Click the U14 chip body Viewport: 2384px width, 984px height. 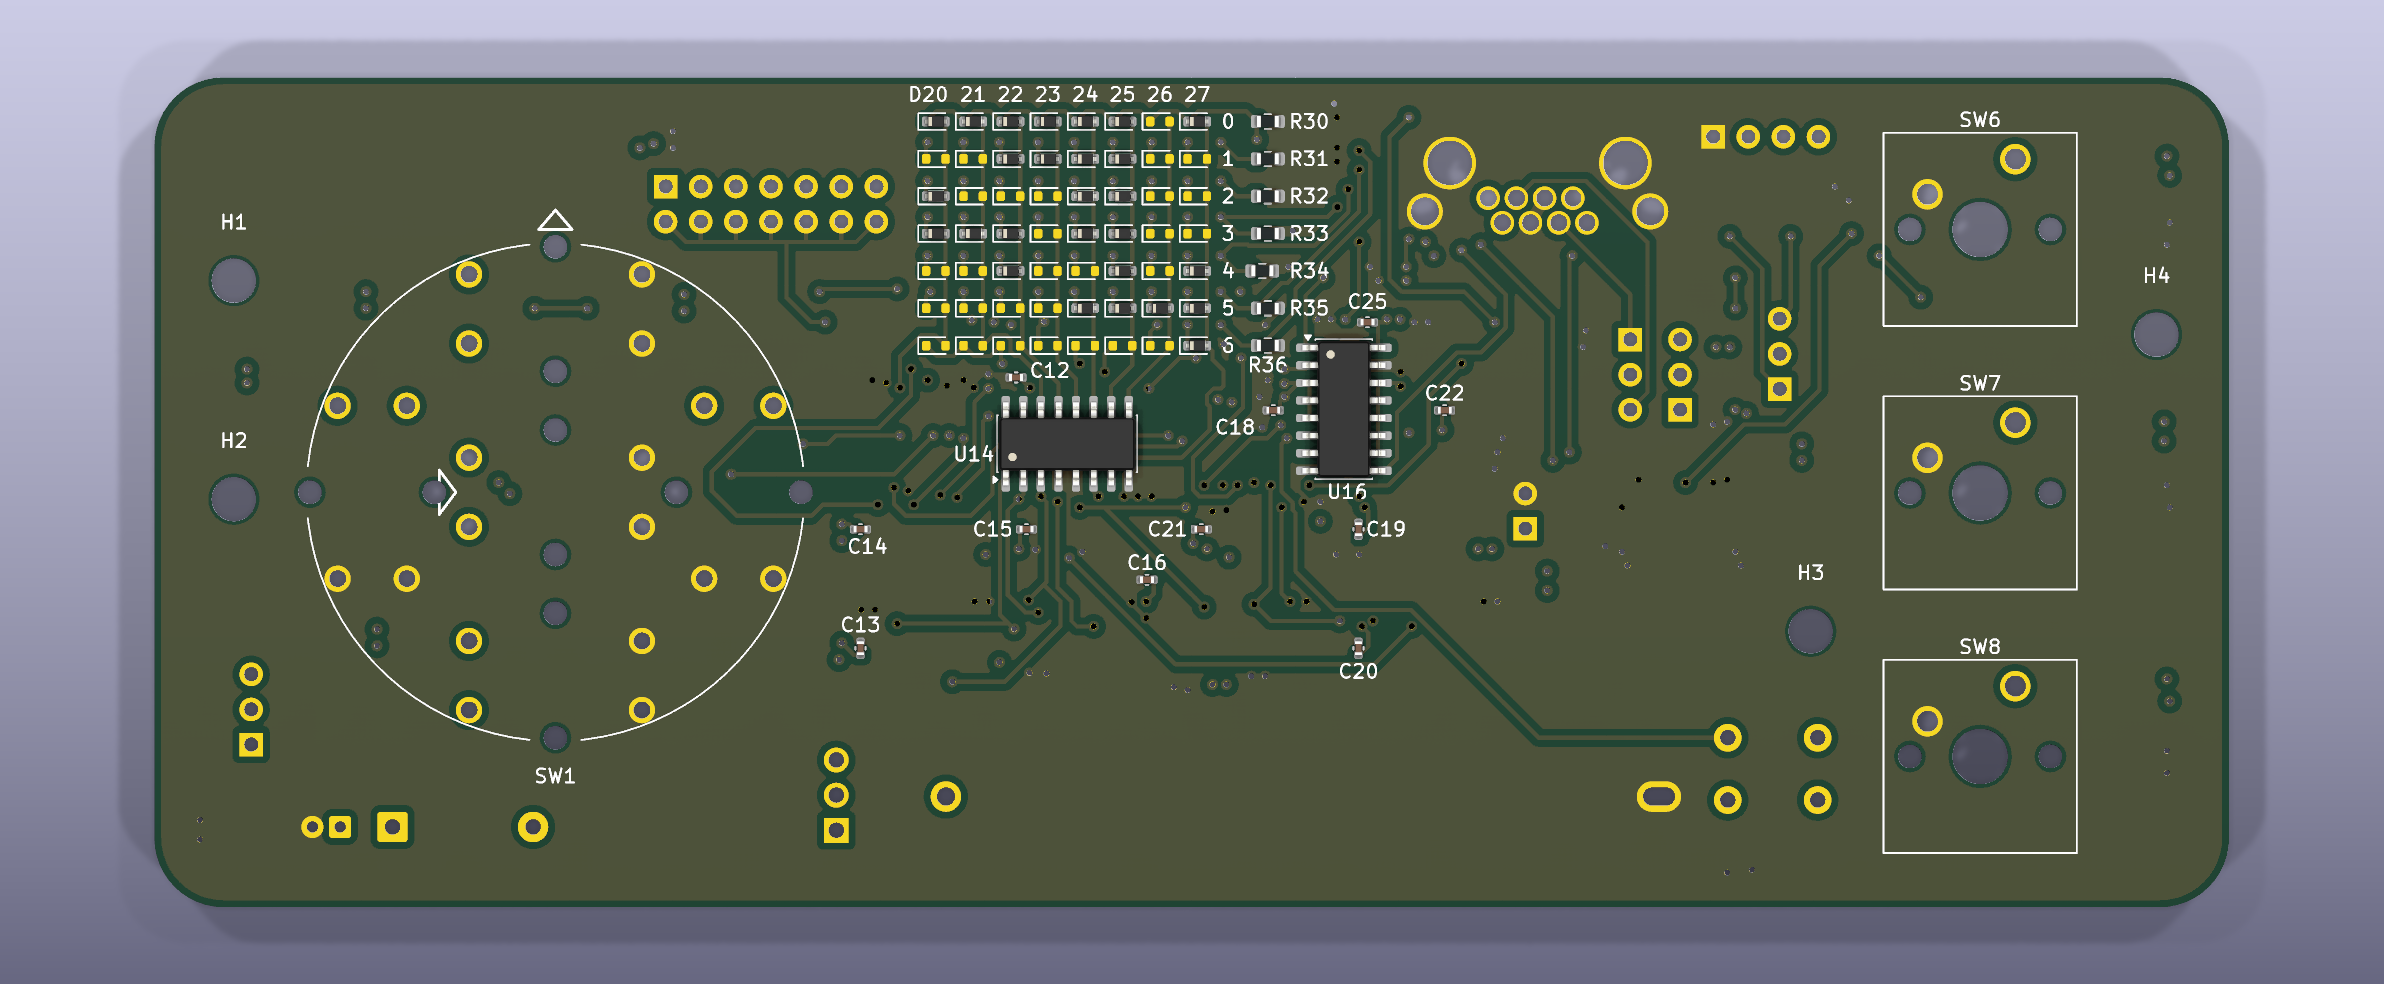1067,443
